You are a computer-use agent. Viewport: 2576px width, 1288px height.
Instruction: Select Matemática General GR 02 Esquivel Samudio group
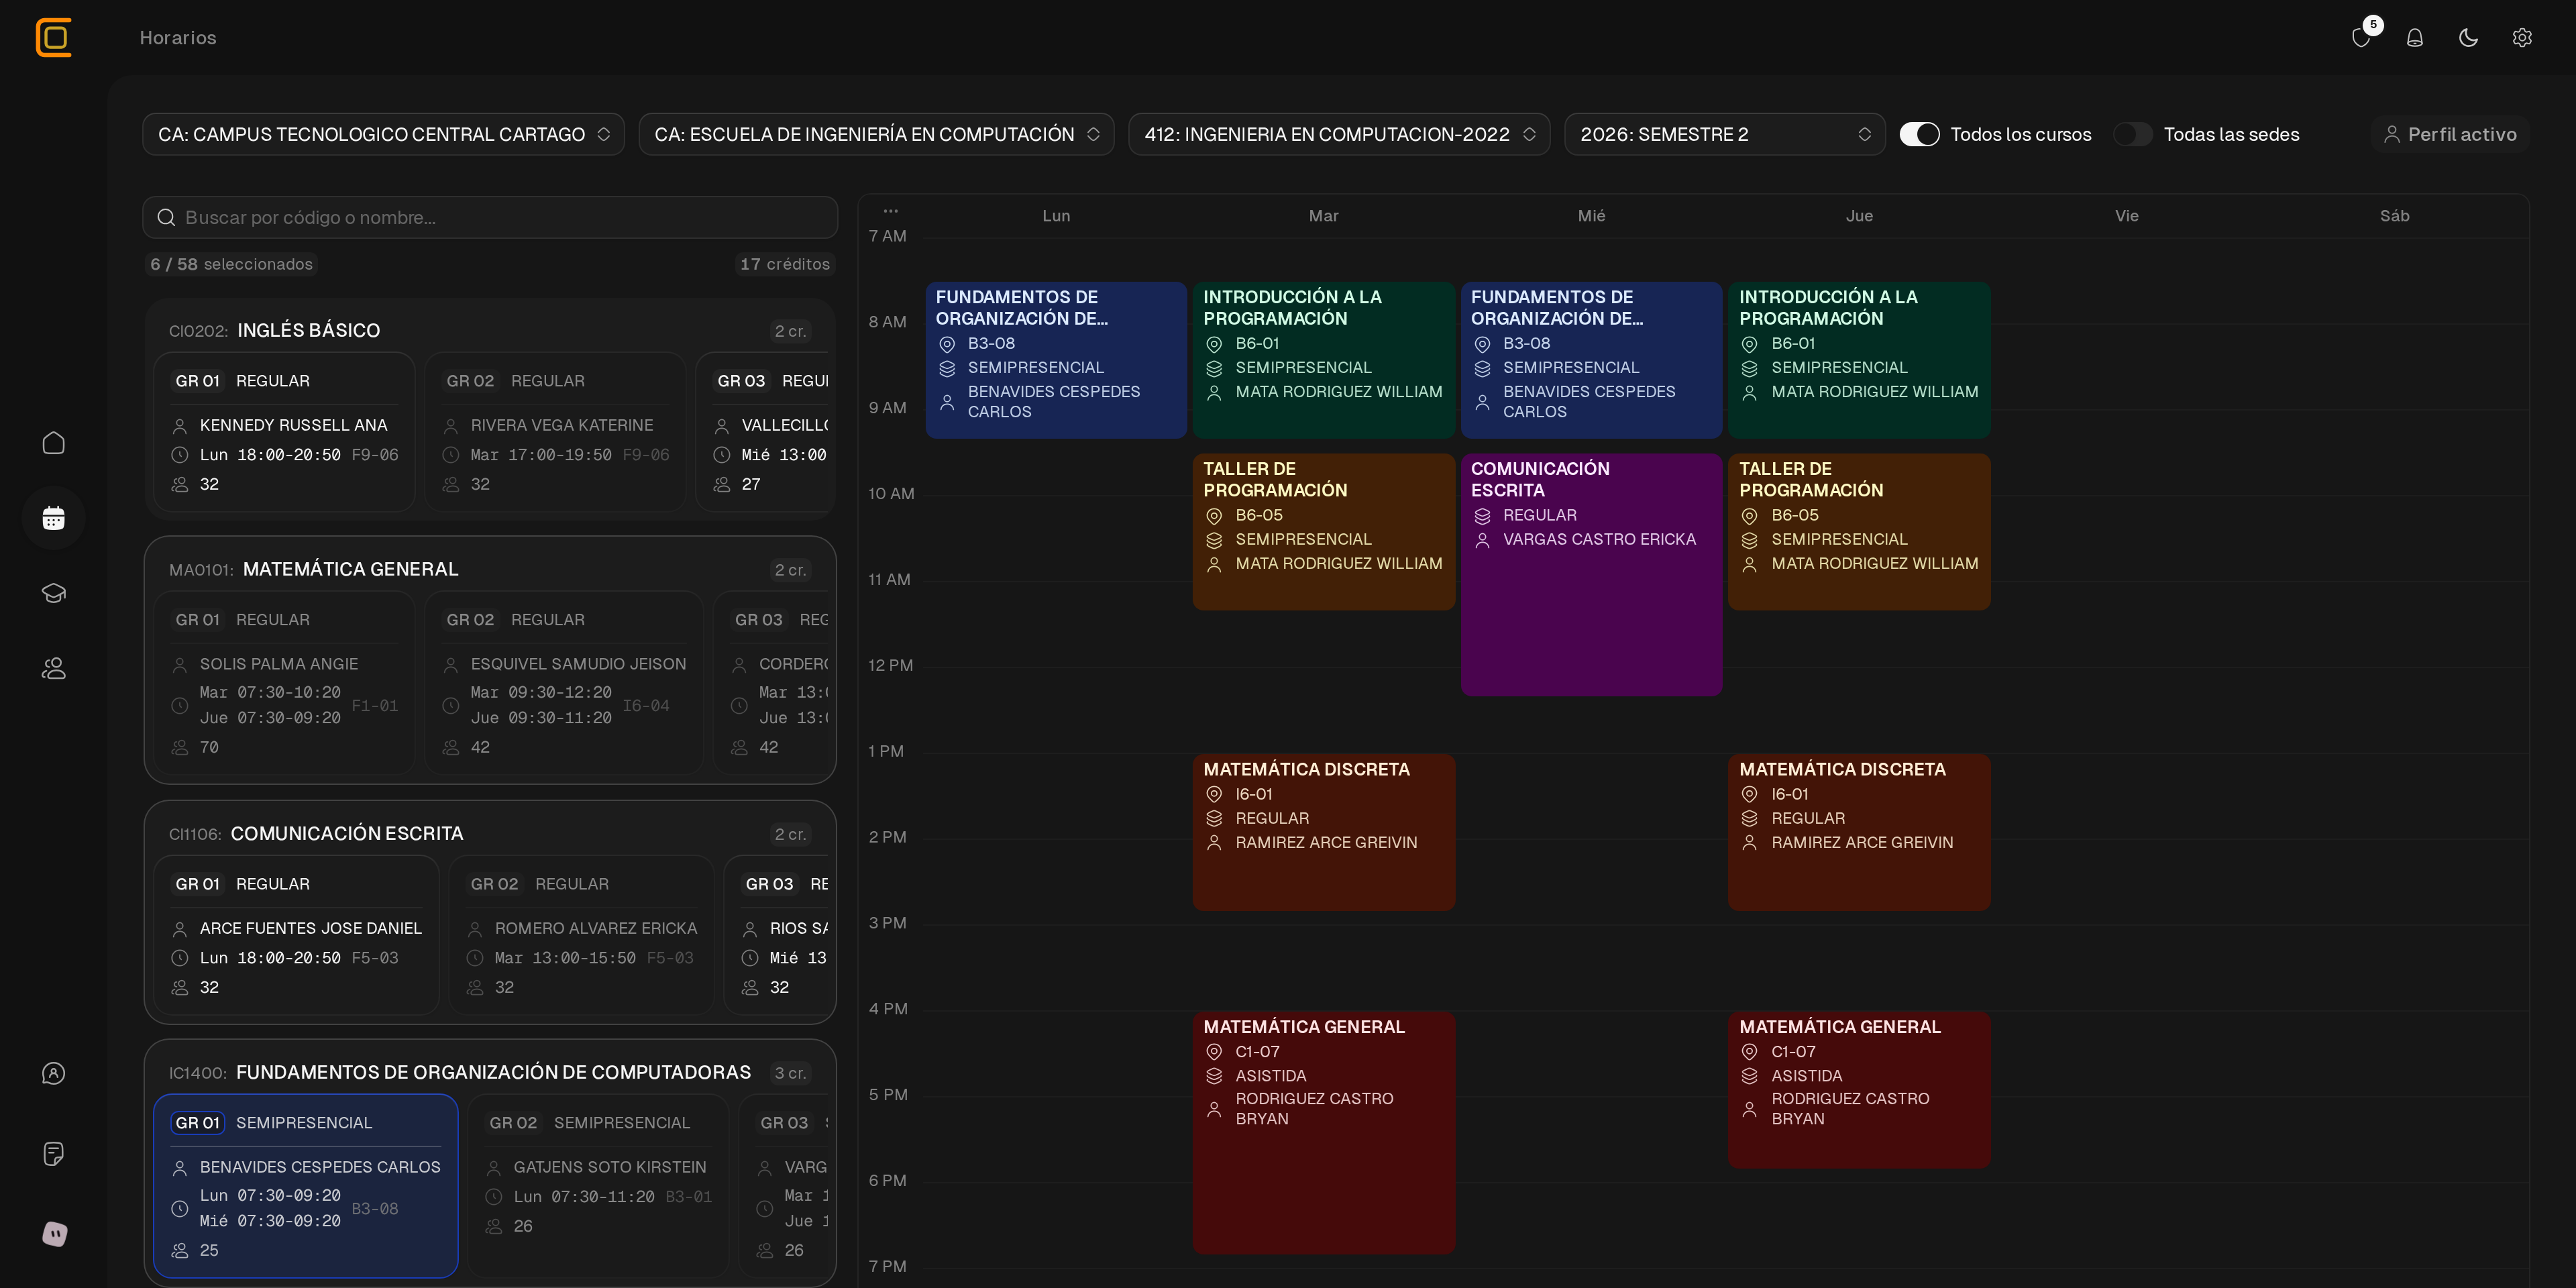565,683
